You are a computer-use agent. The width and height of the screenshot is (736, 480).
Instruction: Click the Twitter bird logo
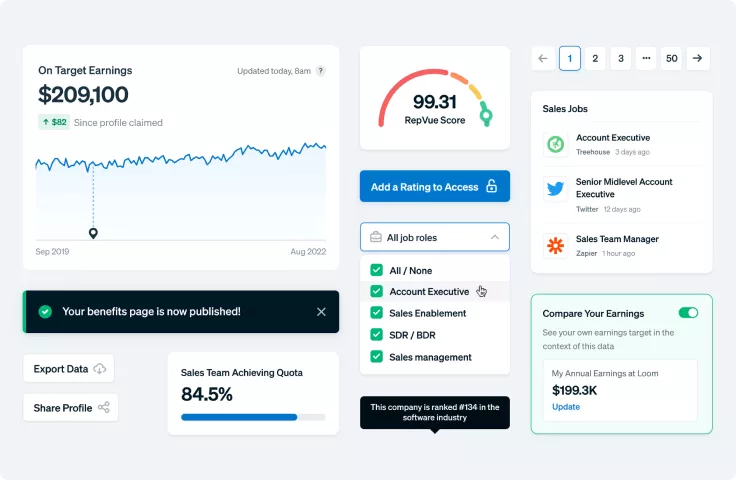[x=556, y=189]
